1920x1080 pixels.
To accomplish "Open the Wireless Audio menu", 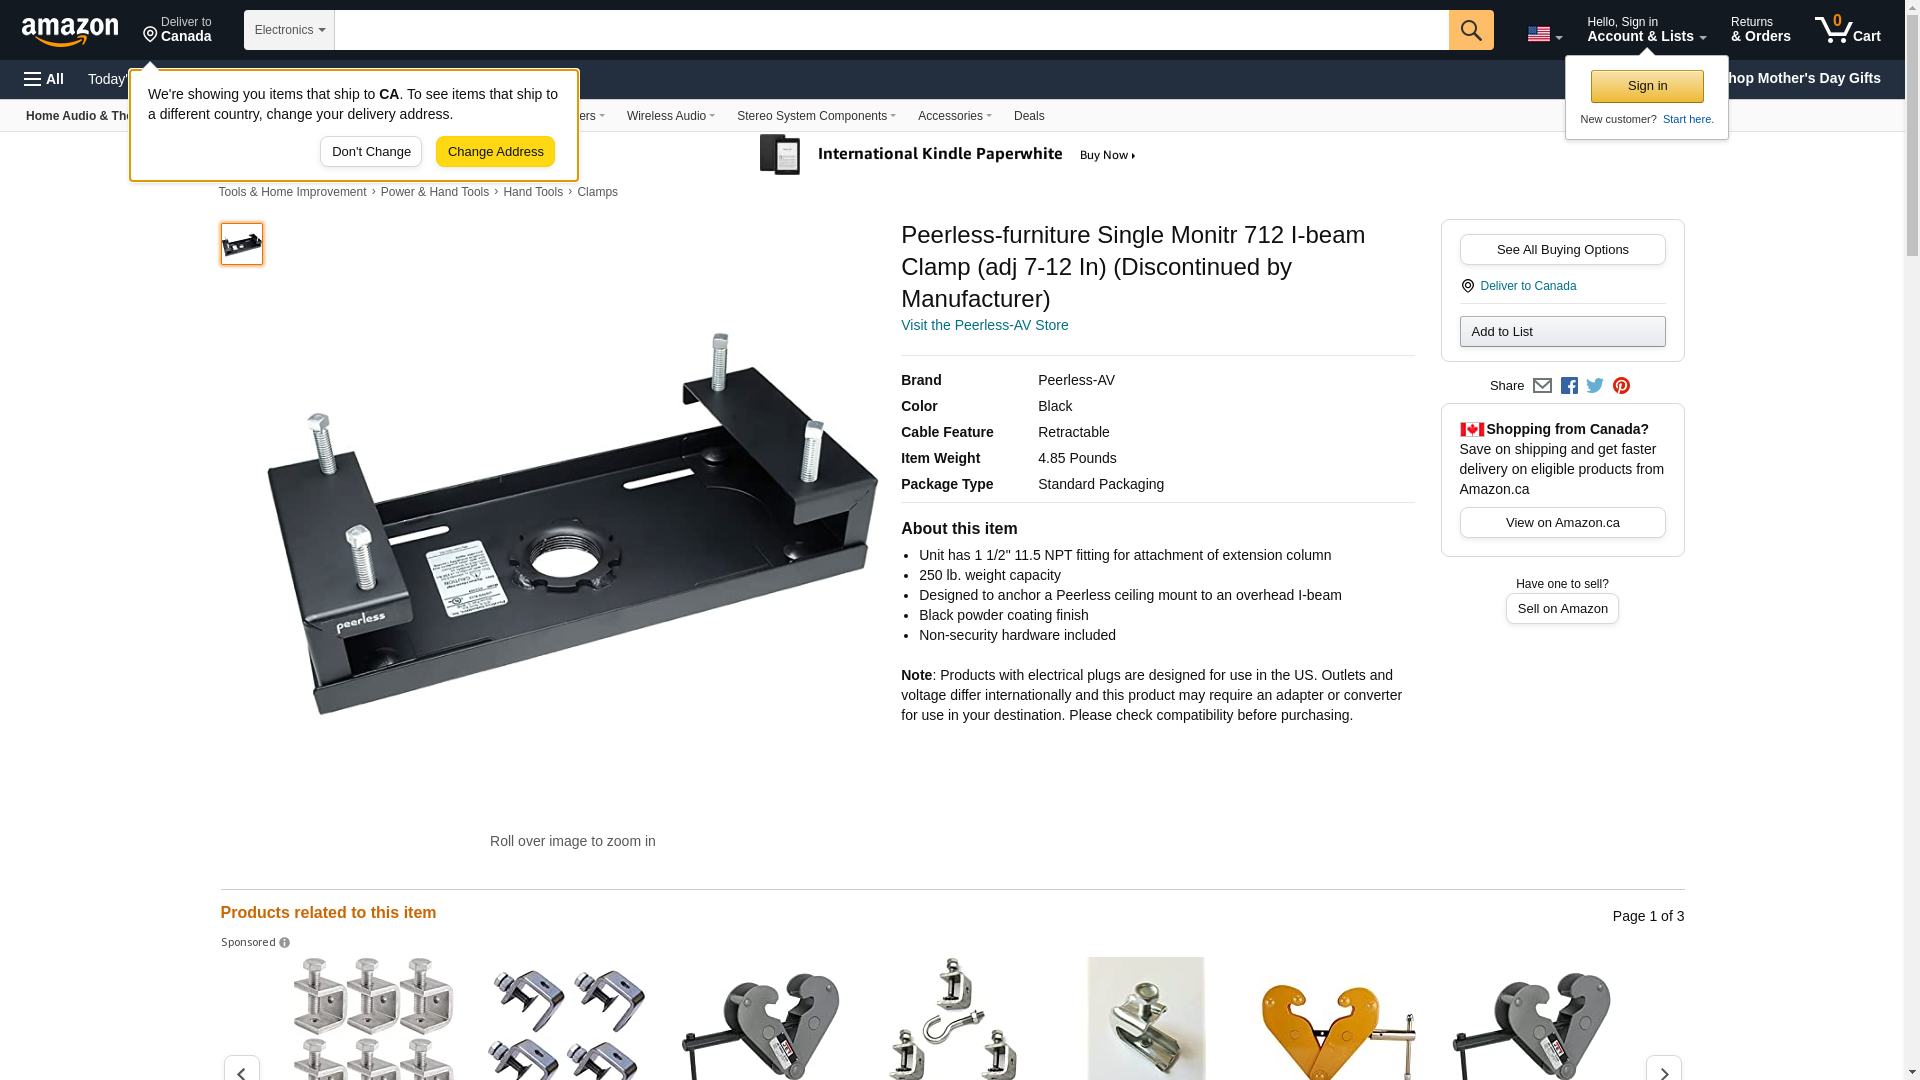I will (670, 116).
